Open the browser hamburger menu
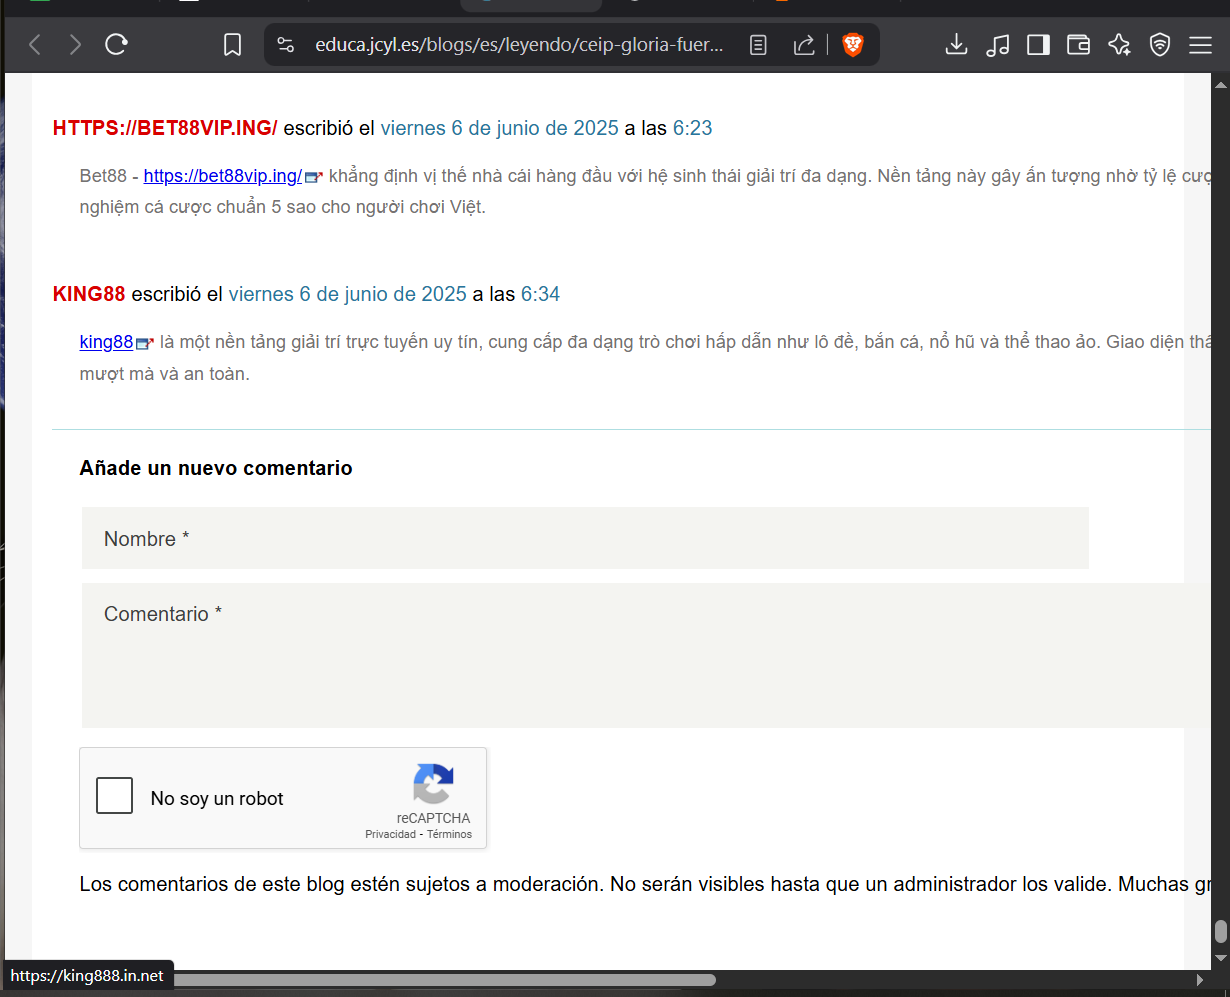 [x=1200, y=45]
